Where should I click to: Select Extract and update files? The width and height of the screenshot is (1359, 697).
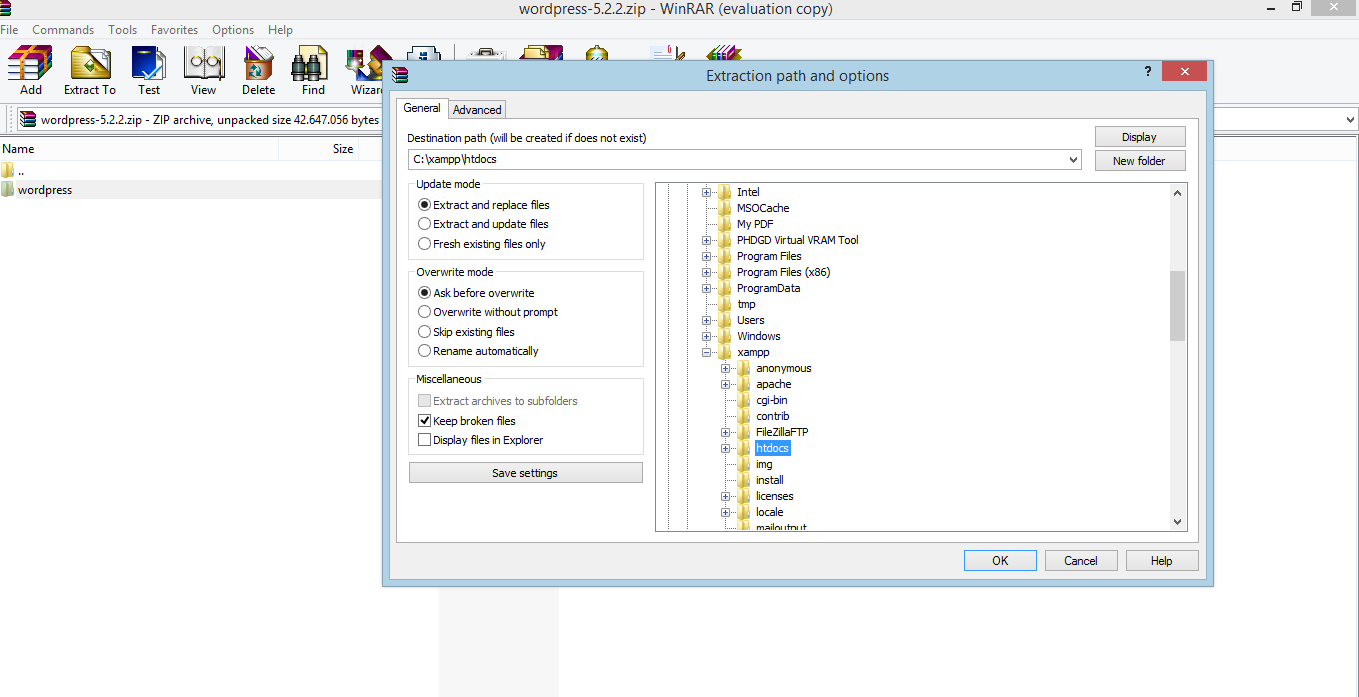pyautogui.click(x=484, y=224)
